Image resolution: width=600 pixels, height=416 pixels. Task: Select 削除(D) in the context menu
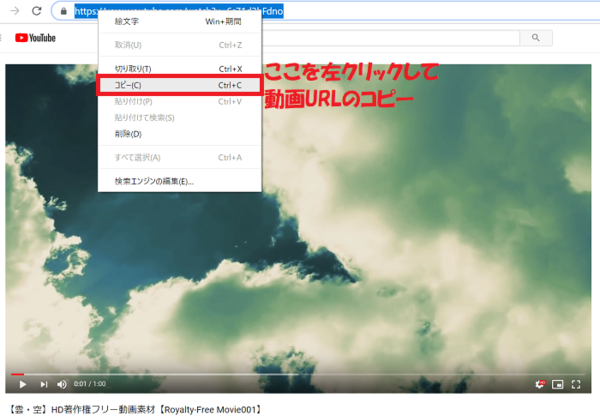pos(180,134)
